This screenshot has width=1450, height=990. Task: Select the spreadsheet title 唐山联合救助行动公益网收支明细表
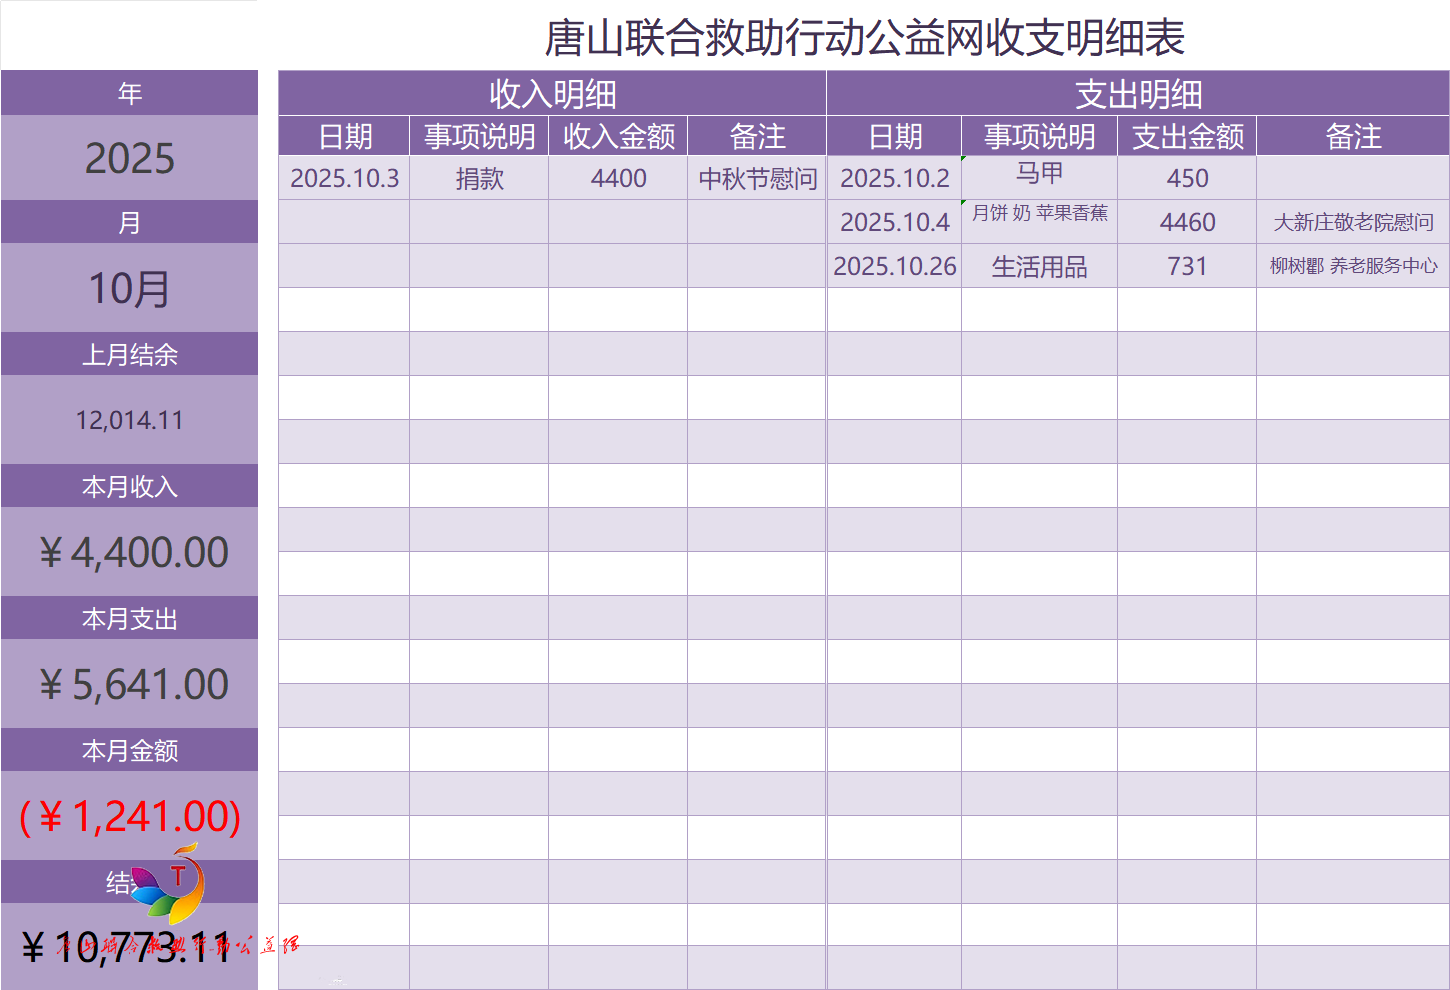pyautogui.click(x=864, y=38)
